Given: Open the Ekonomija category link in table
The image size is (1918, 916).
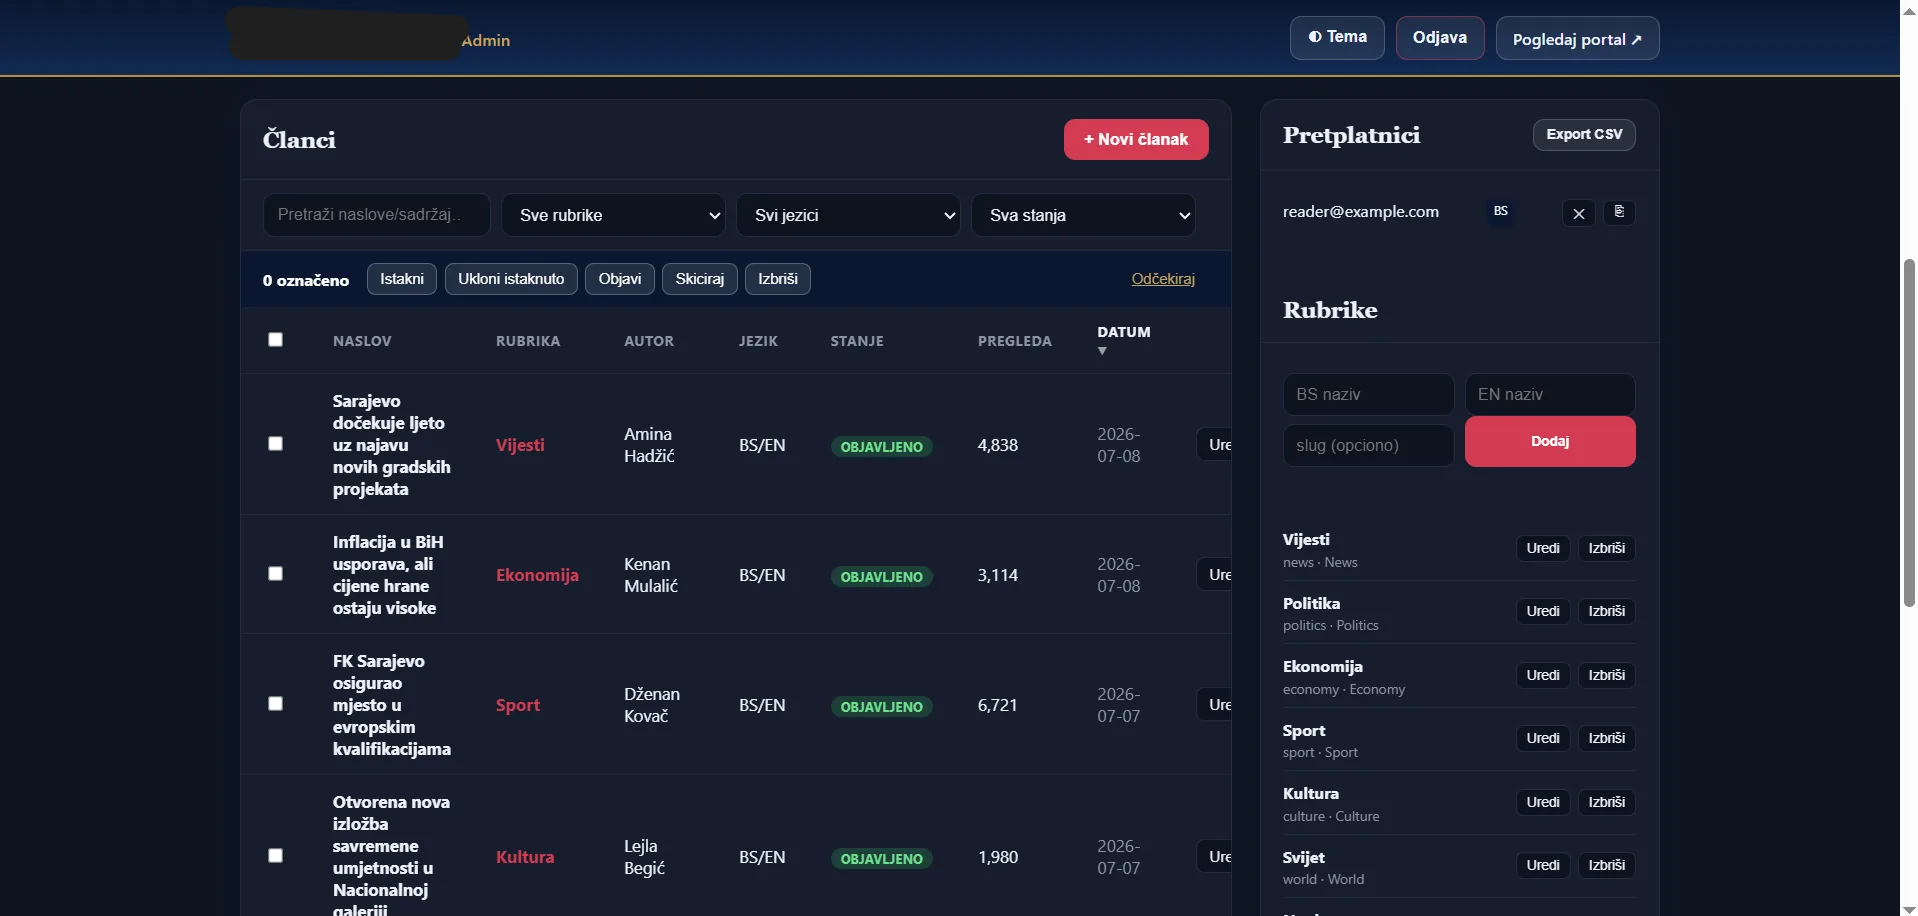Looking at the screenshot, I should (x=537, y=575).
